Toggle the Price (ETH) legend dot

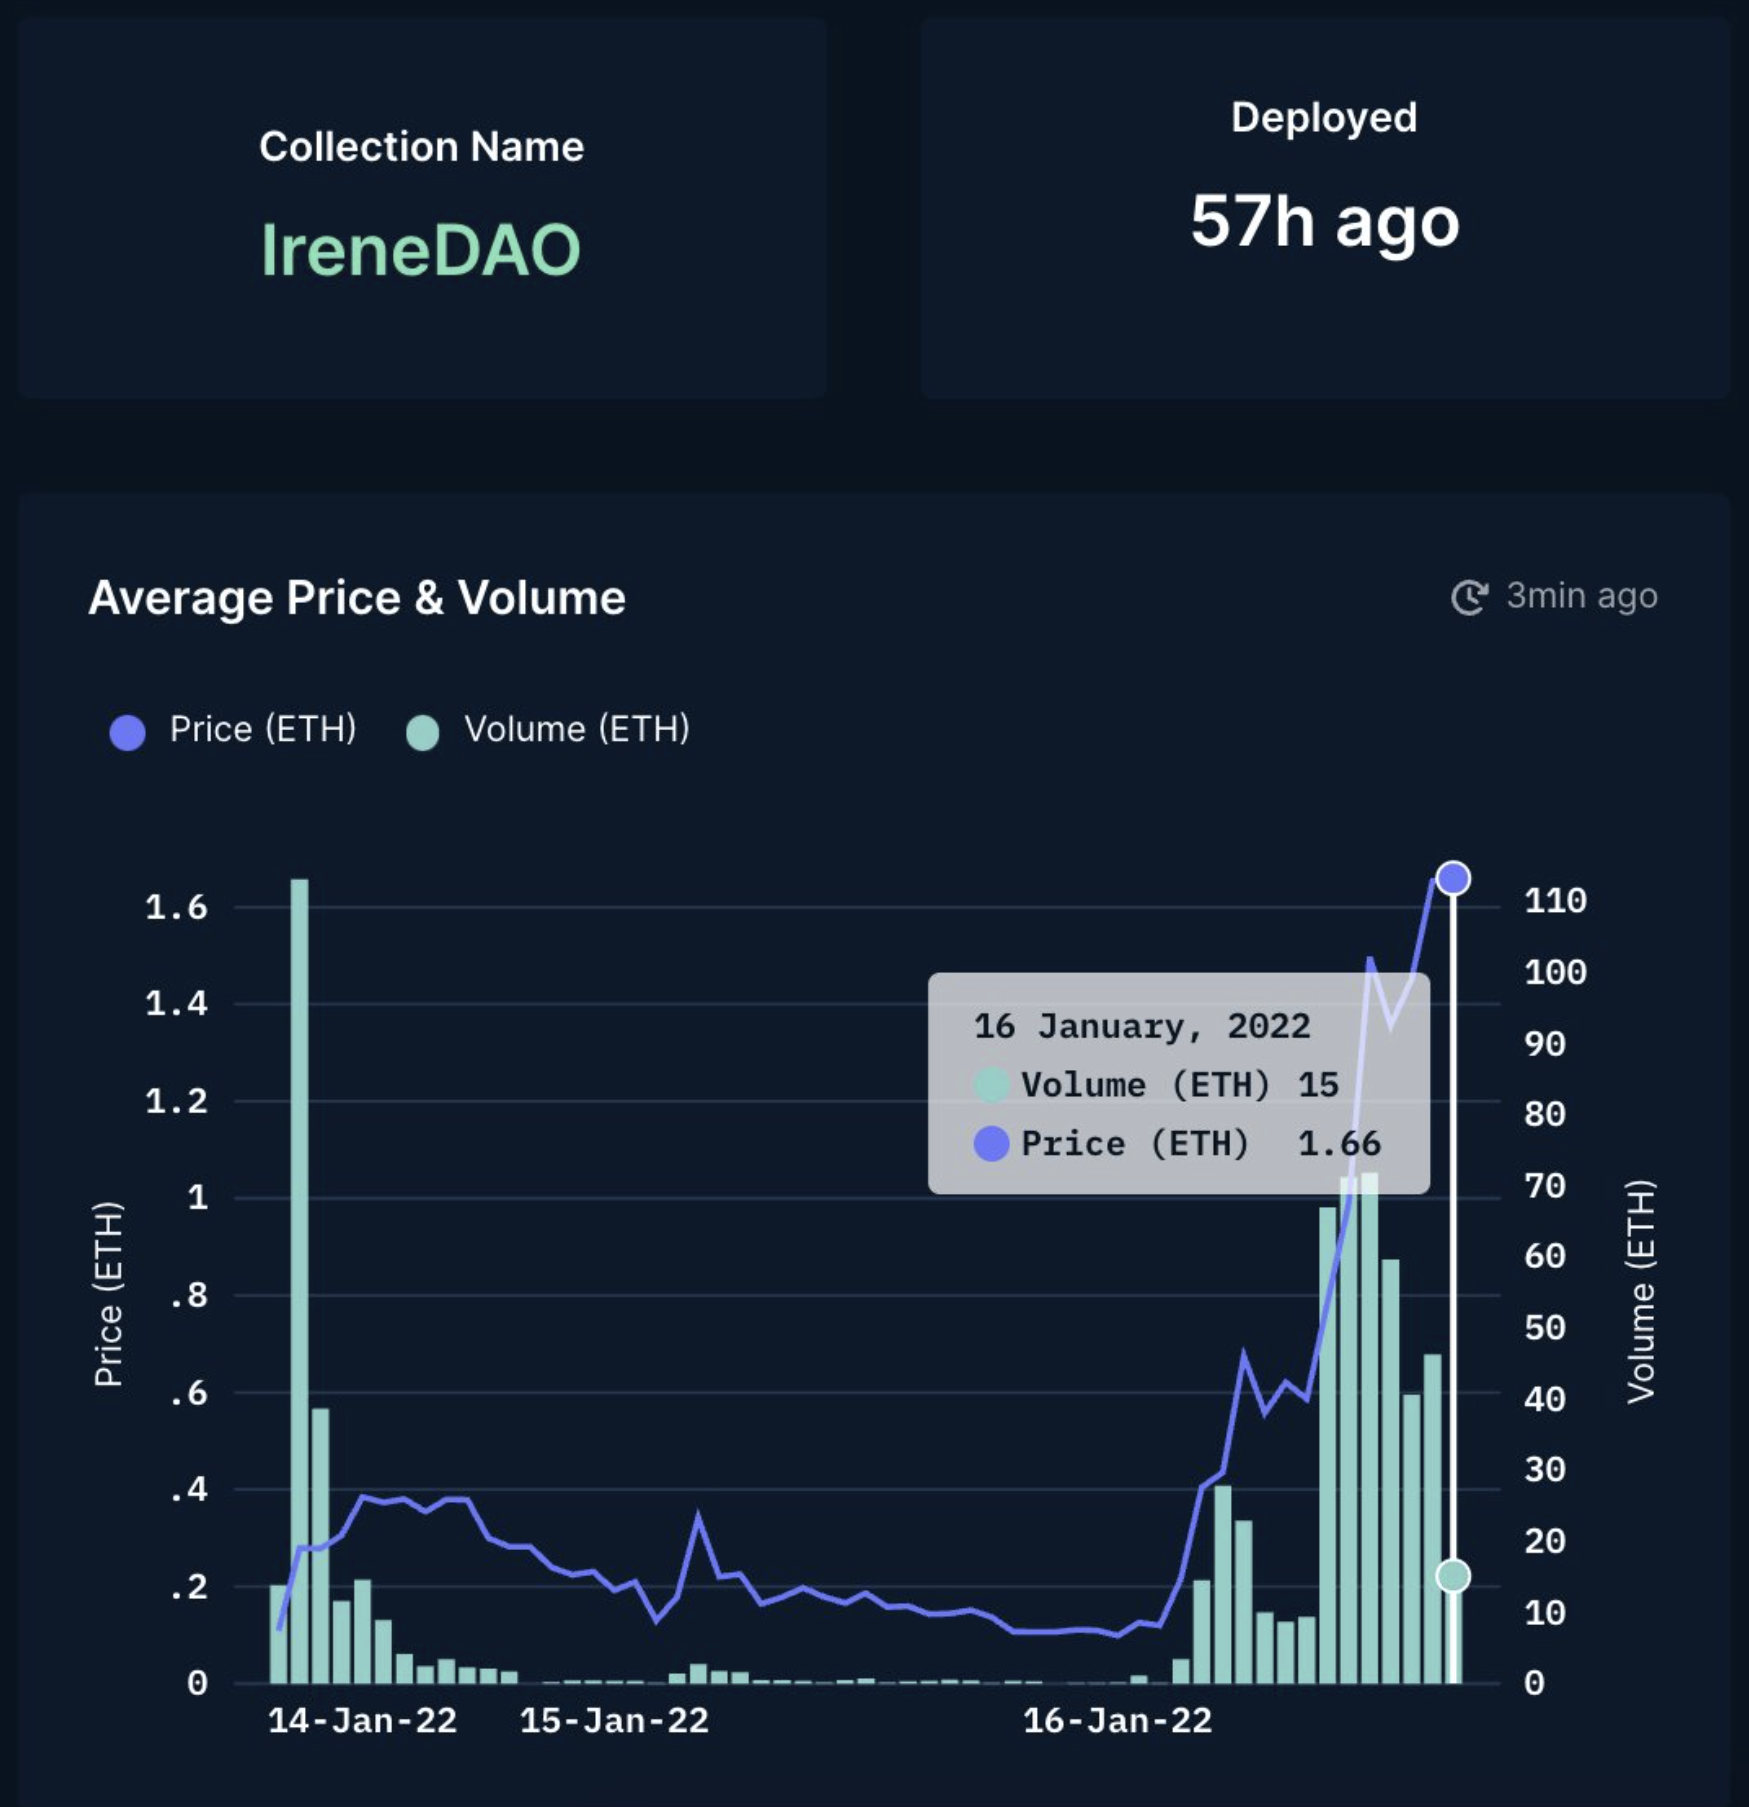(128, 732)
